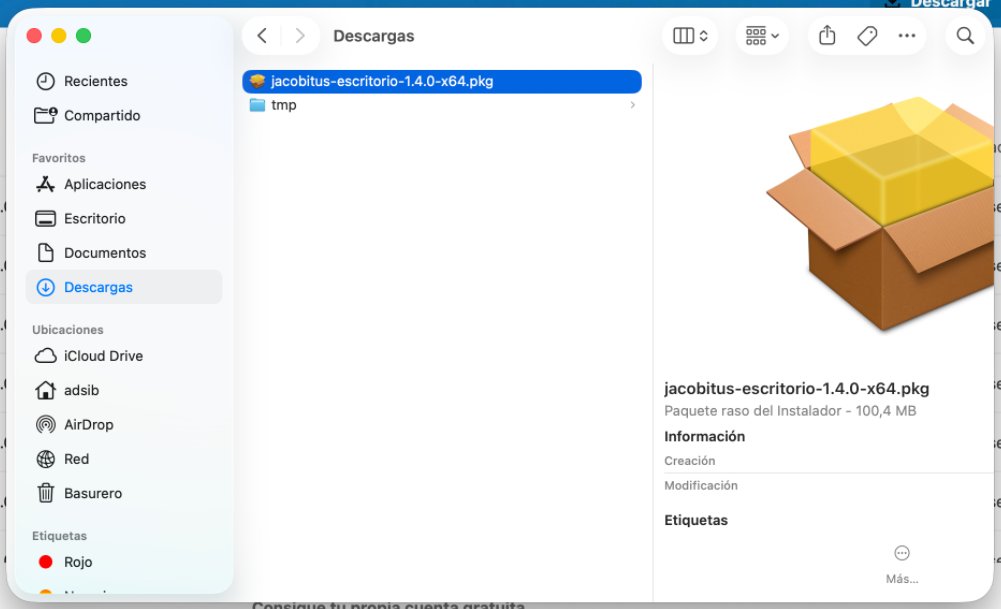
Task: Open Documentos in the sidebar
Action: tap(124, 253)
